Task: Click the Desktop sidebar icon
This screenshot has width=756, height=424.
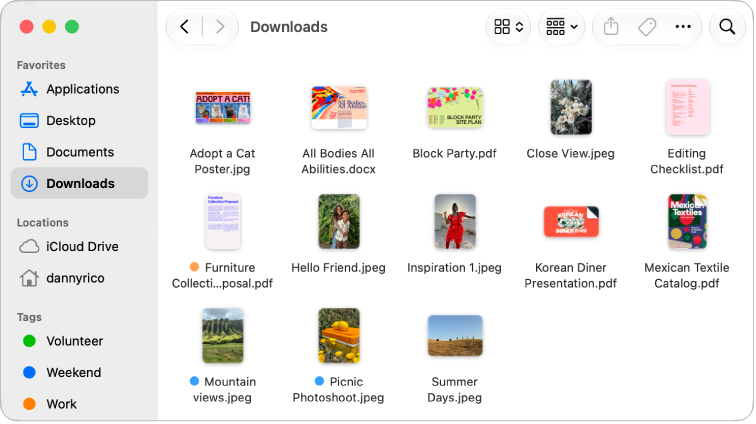Action: (29, 121)
